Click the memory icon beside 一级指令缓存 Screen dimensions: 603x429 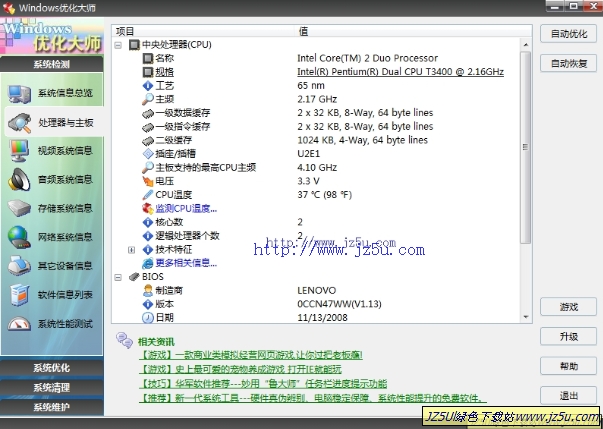coord(148,127)
